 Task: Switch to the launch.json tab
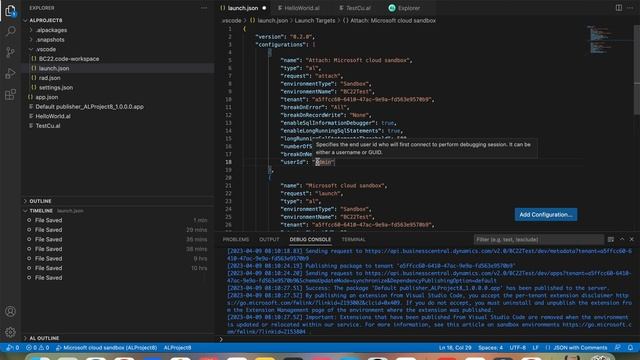(x=243, y=8)
